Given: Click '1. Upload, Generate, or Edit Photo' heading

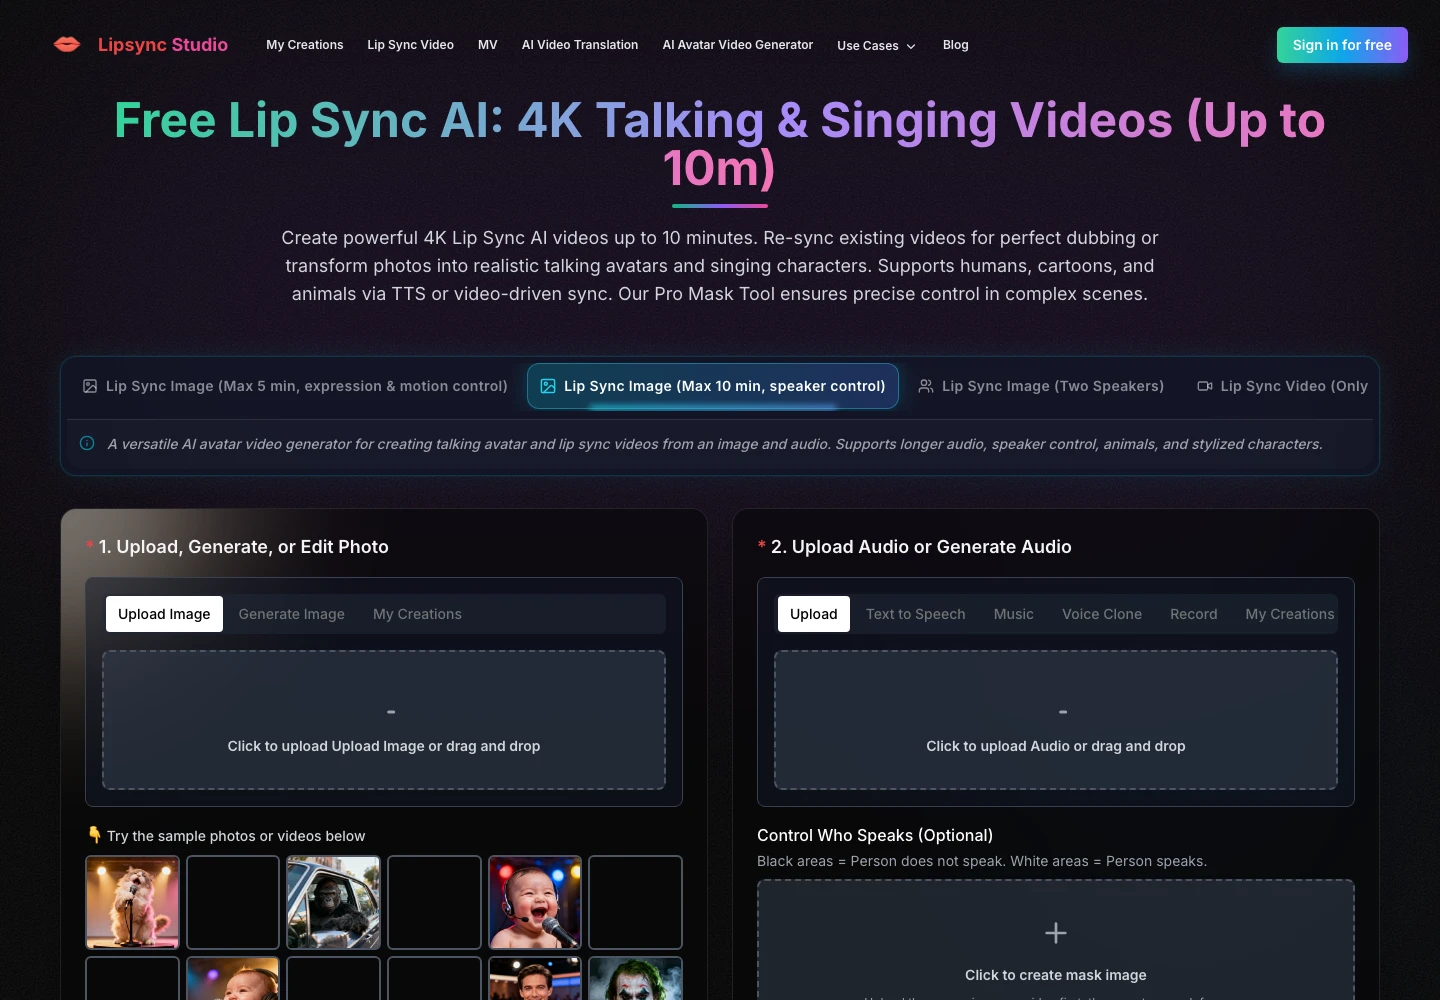Looking at the screenshot, I should tap(243, 547).
